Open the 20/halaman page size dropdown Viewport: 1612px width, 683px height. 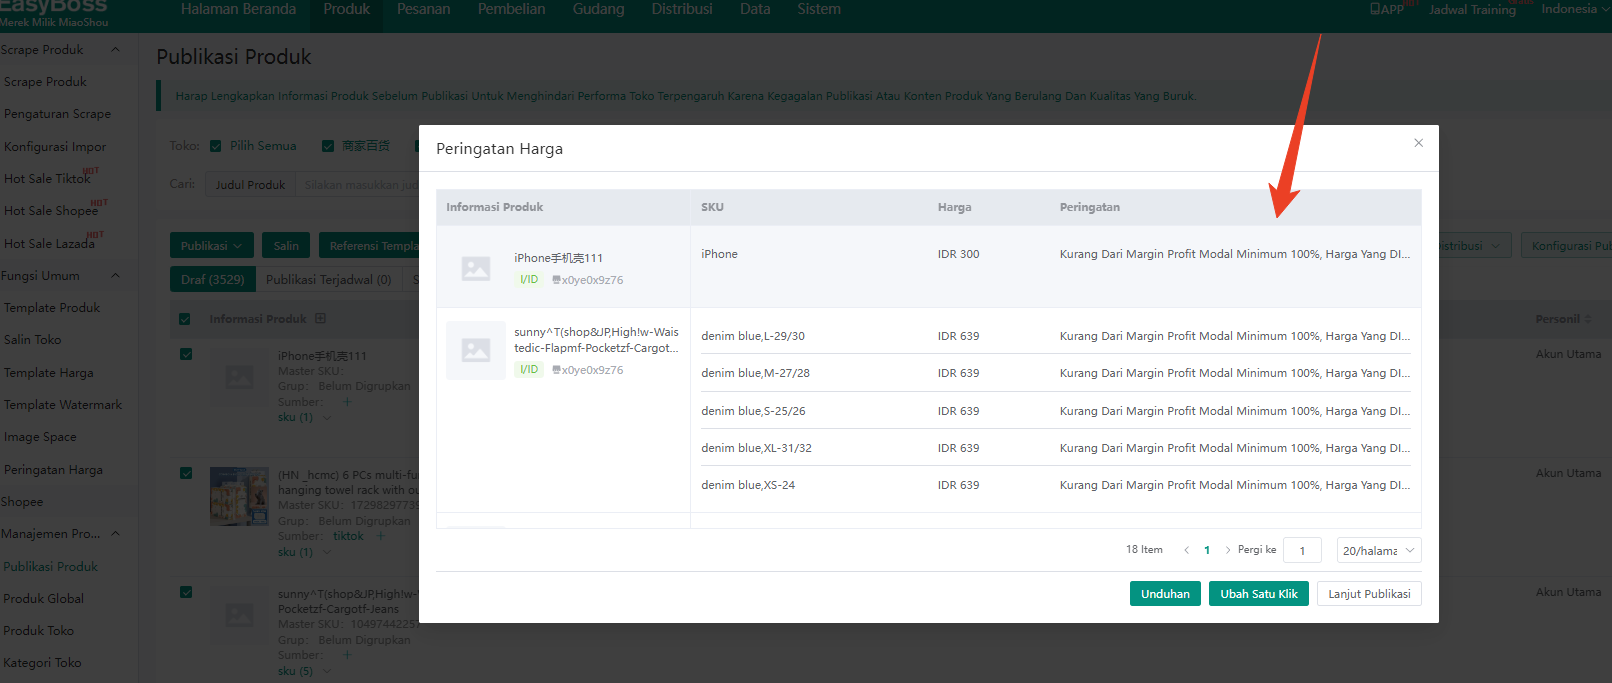pyautogui.click(x=1379, y=551)
